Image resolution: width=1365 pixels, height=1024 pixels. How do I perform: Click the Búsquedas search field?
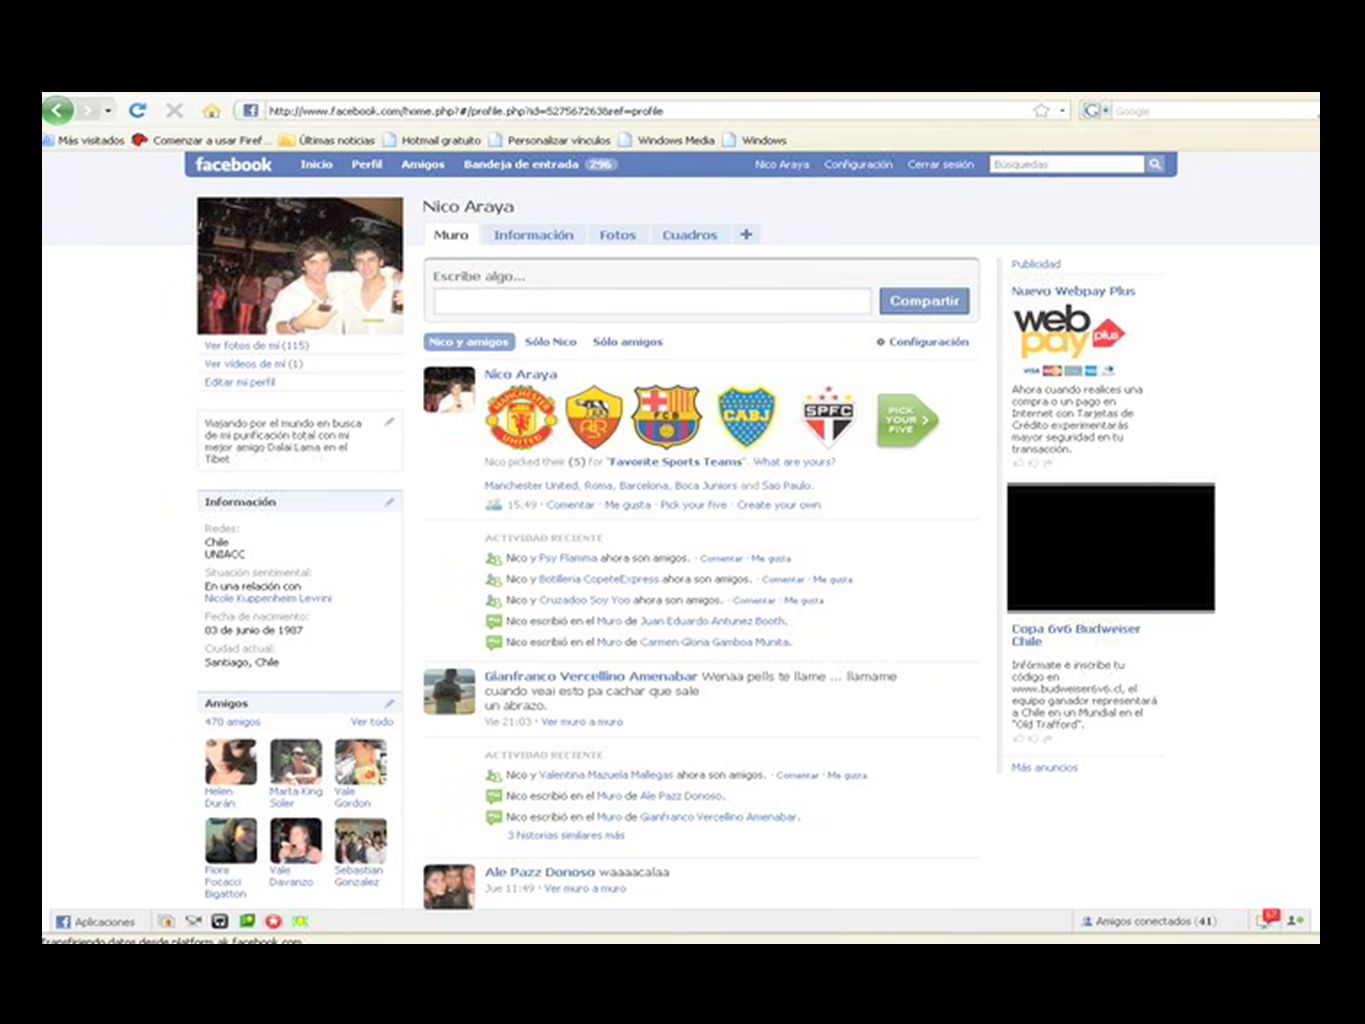pos(1067,164)
